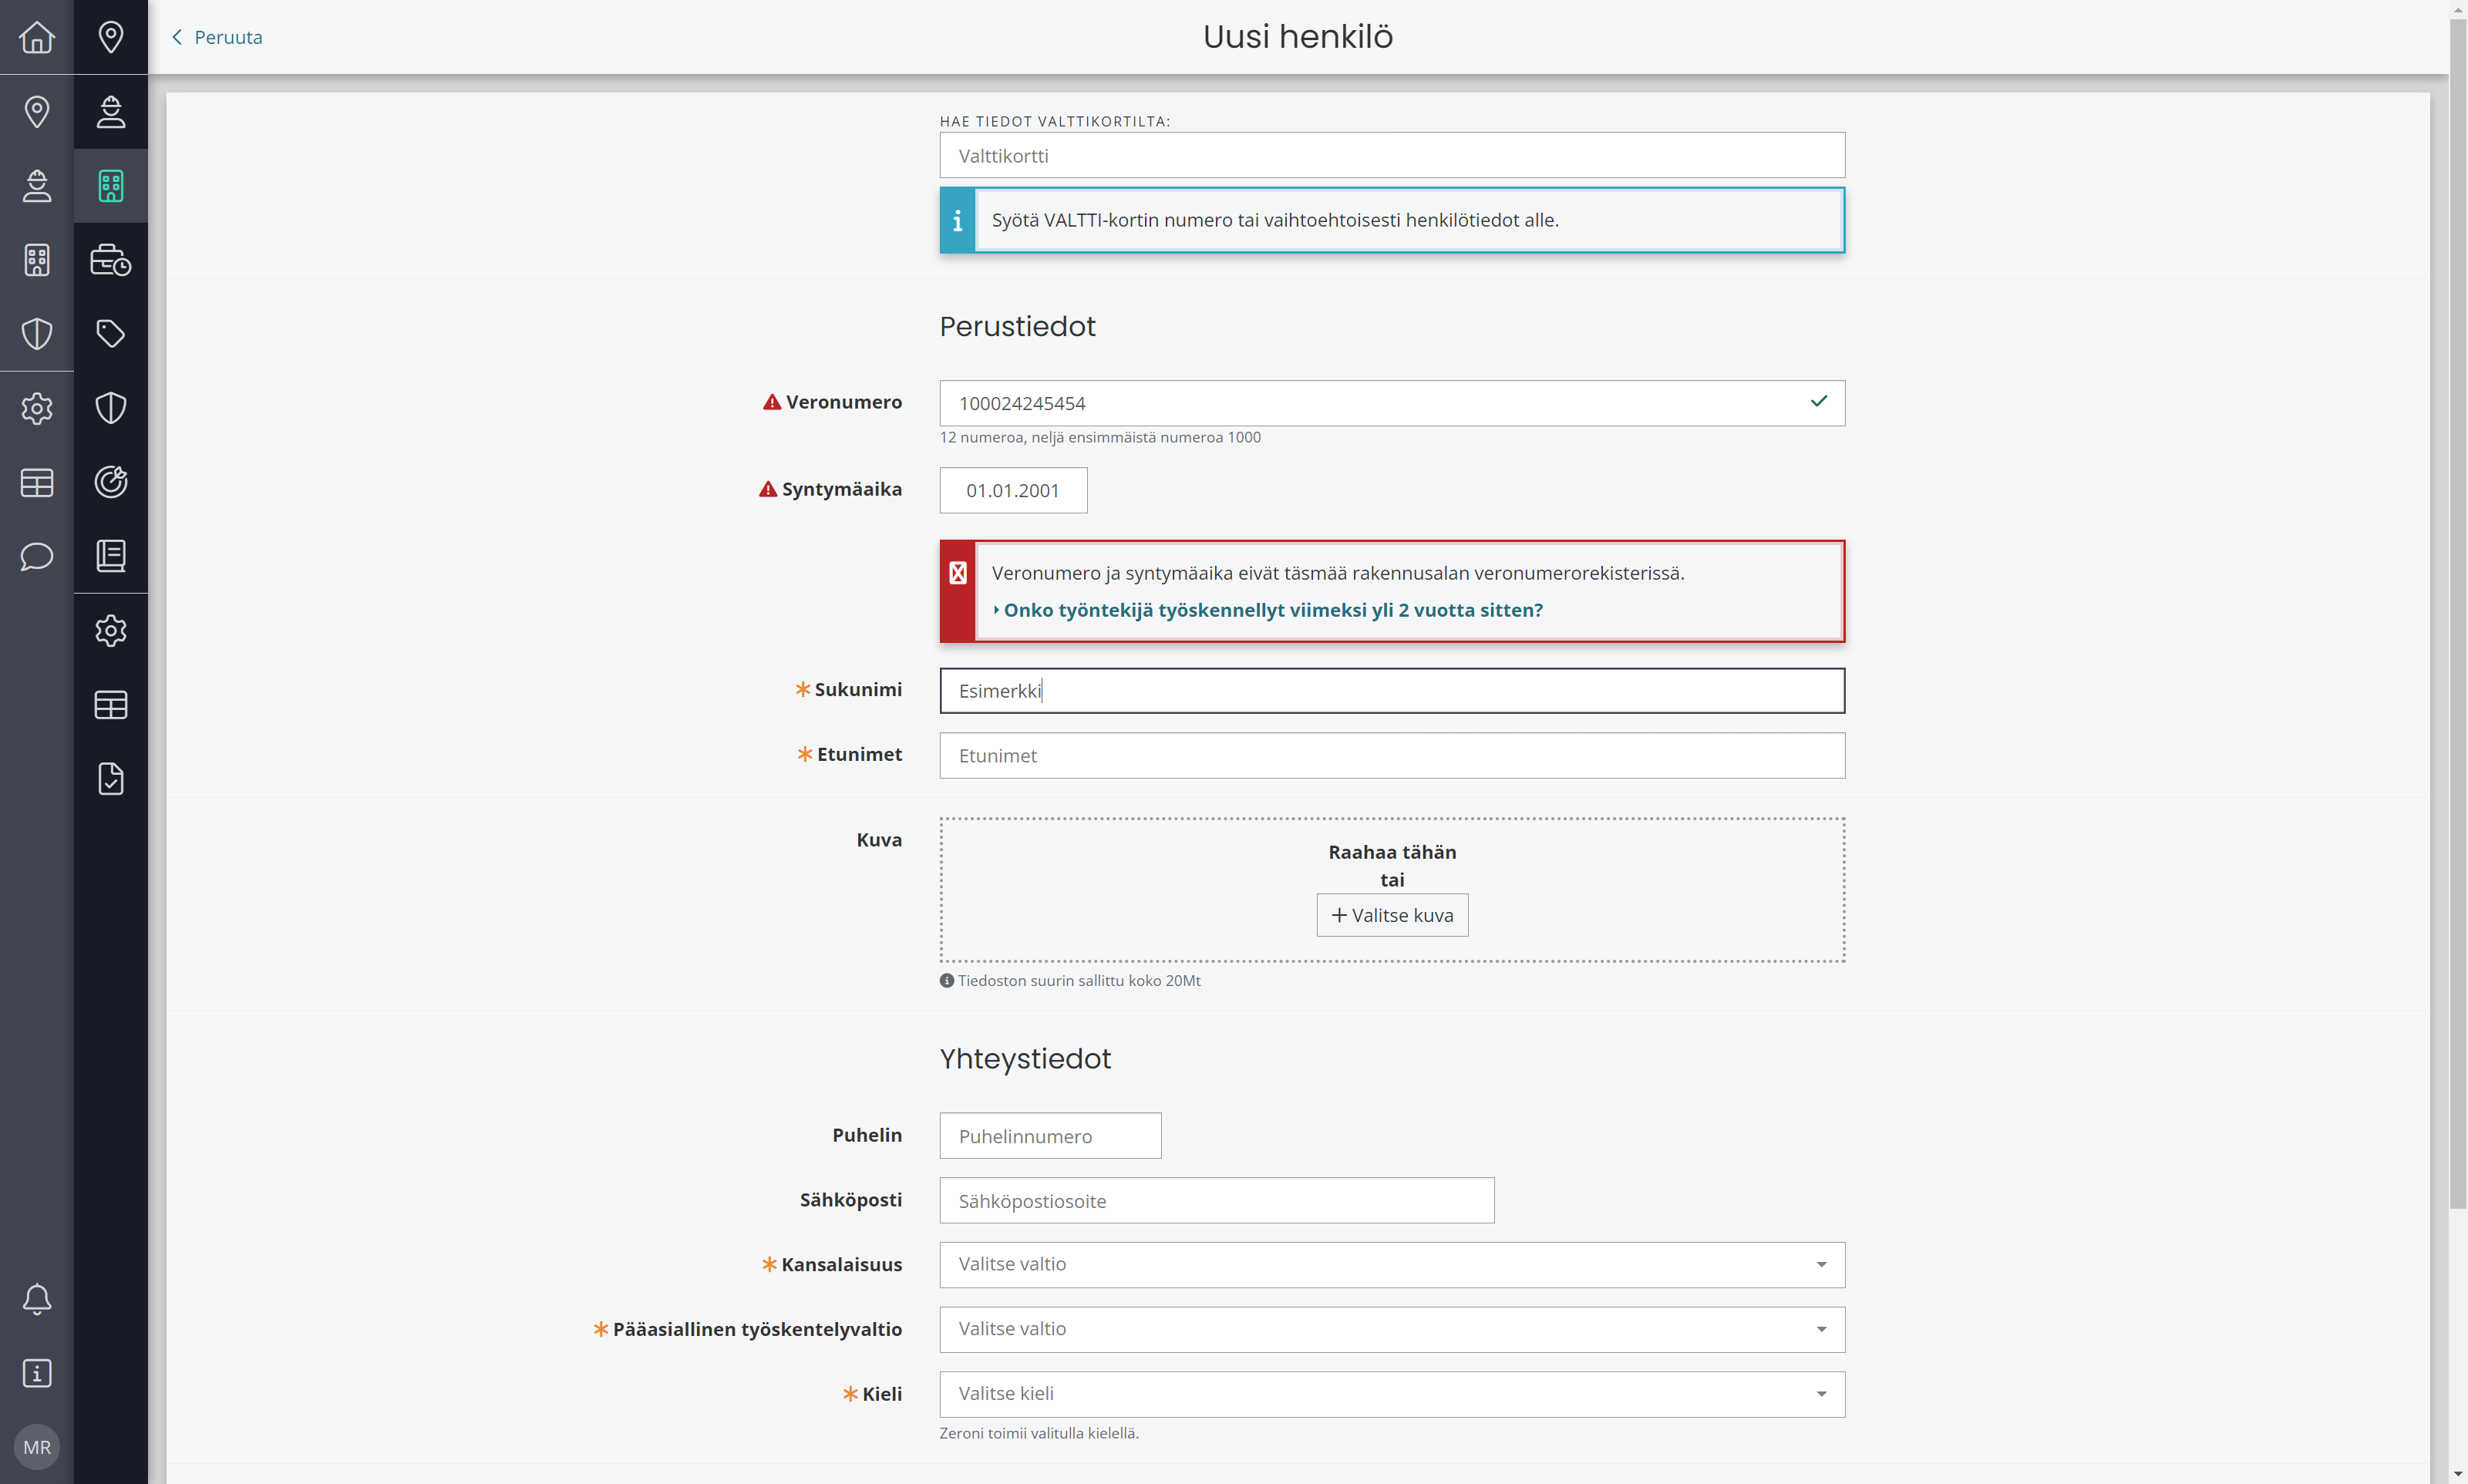
Task: Open the MR user avatar
Action: click(37, 1447)
